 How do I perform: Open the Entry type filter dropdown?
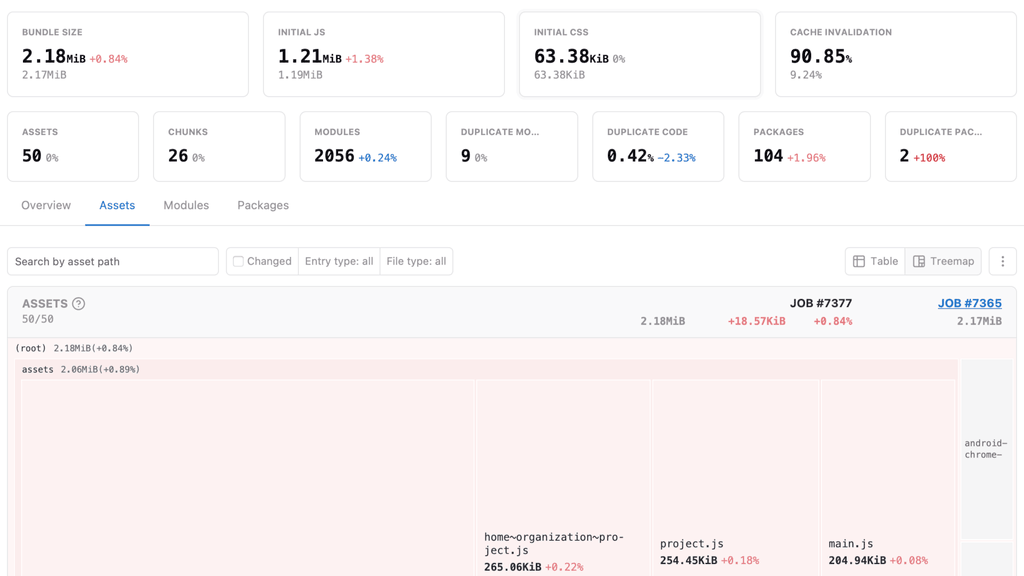point(339,261)
